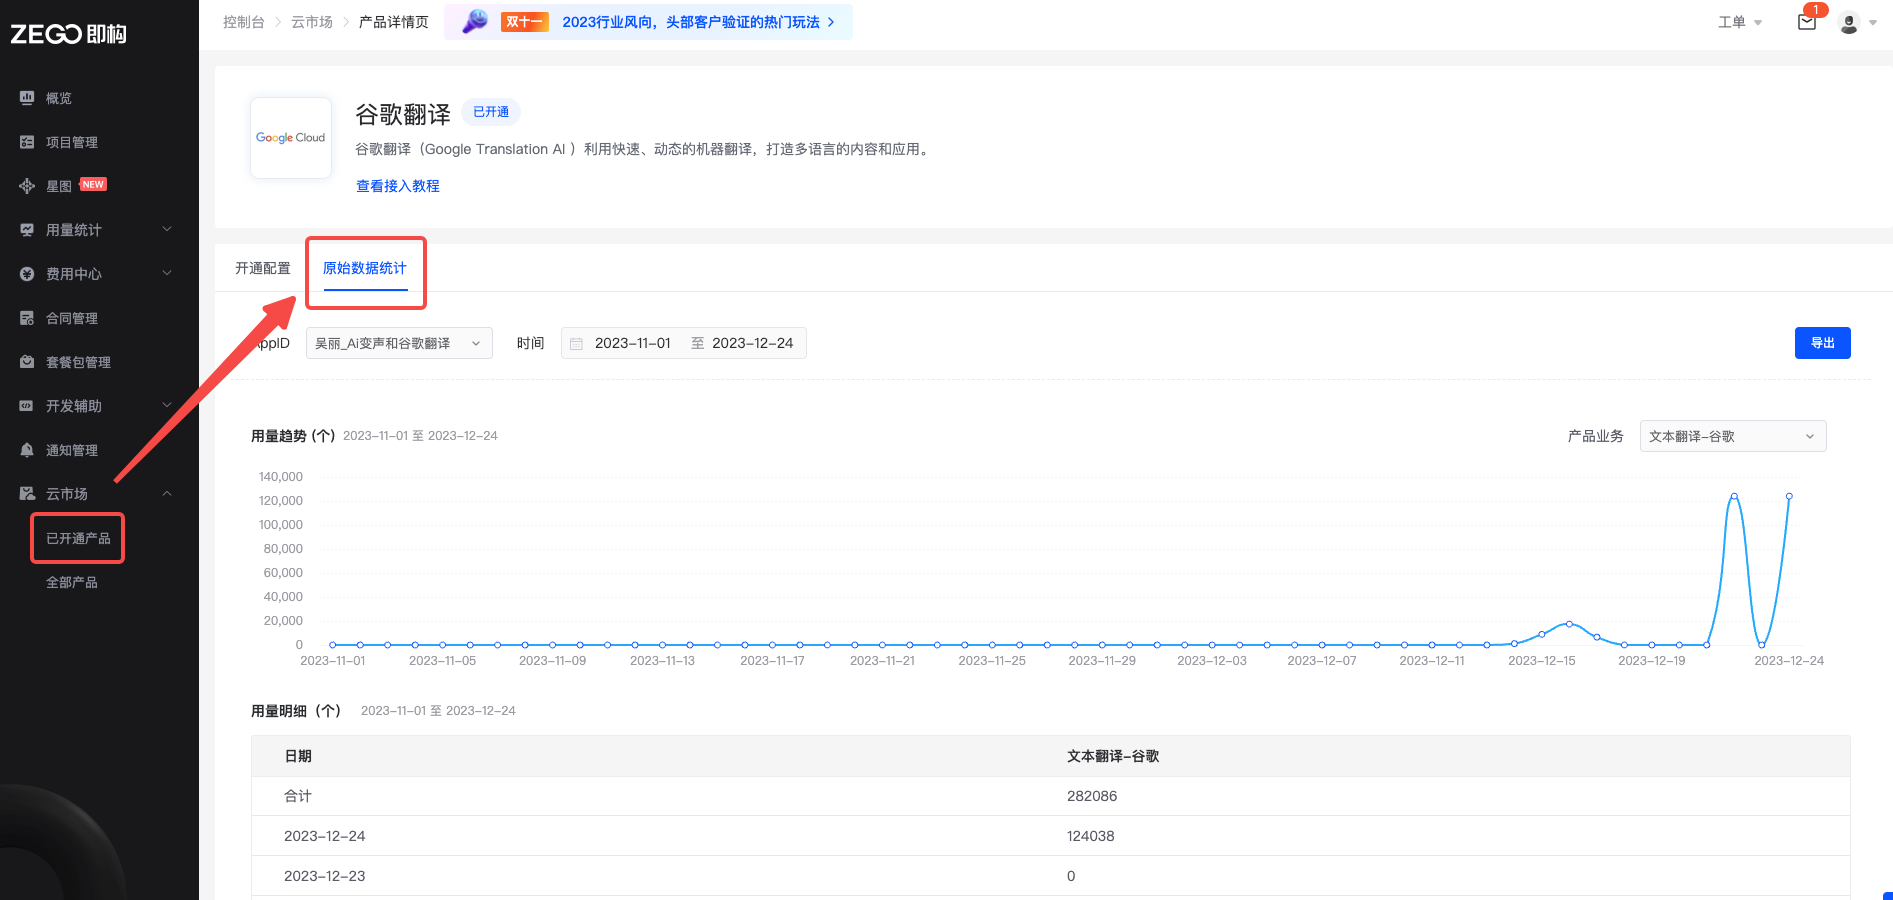Click the 合计 total value 282086
The image size is (1893, 900).
click(x=1092, y=796)
